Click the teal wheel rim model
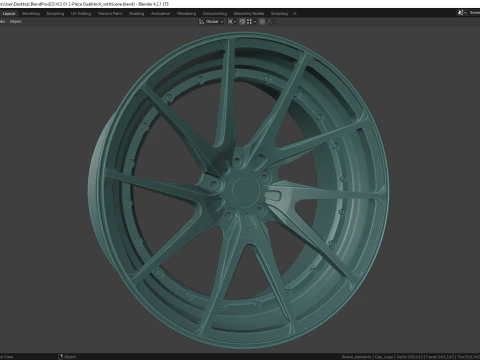 (x=238, y=190)
